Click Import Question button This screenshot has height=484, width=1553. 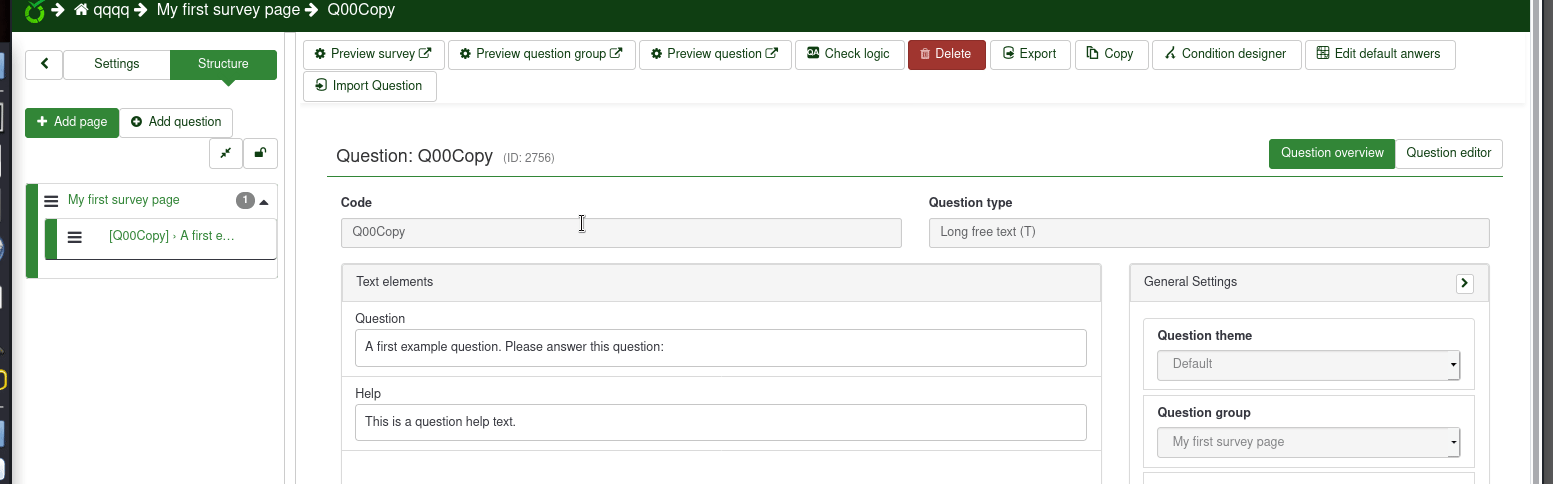coord(369,86)
